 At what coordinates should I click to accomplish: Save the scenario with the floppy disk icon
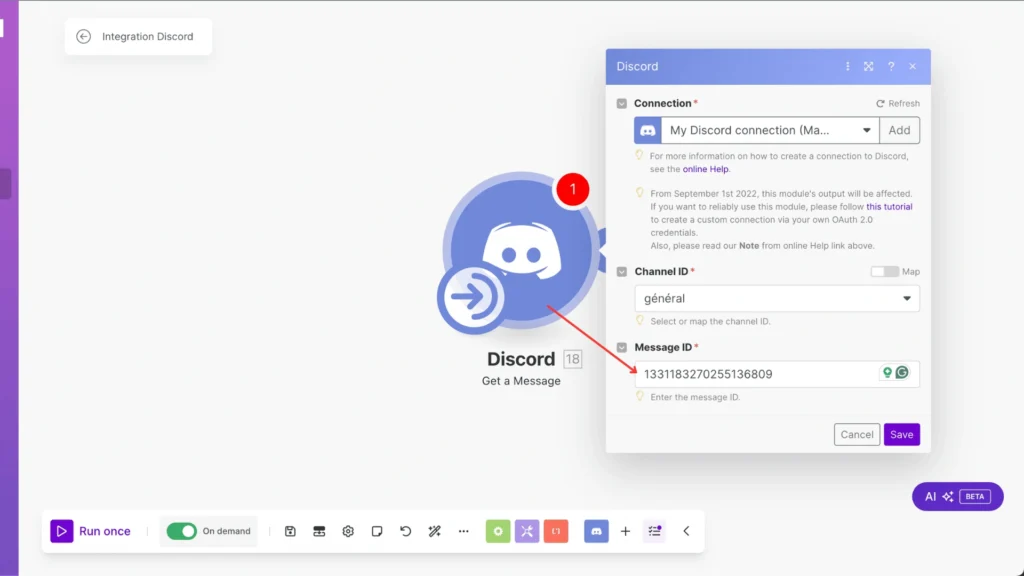290,531
